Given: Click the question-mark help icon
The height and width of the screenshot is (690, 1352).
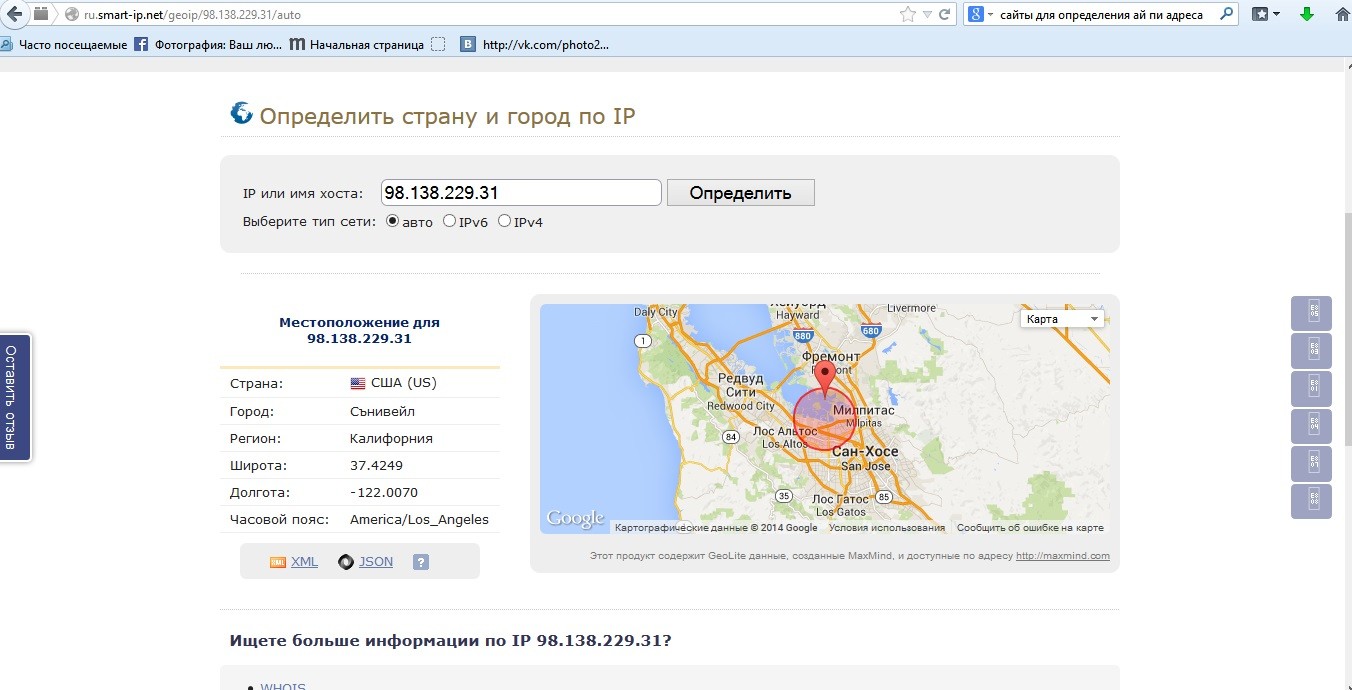Looking at the screenshot, I should (x=421, y=562).
